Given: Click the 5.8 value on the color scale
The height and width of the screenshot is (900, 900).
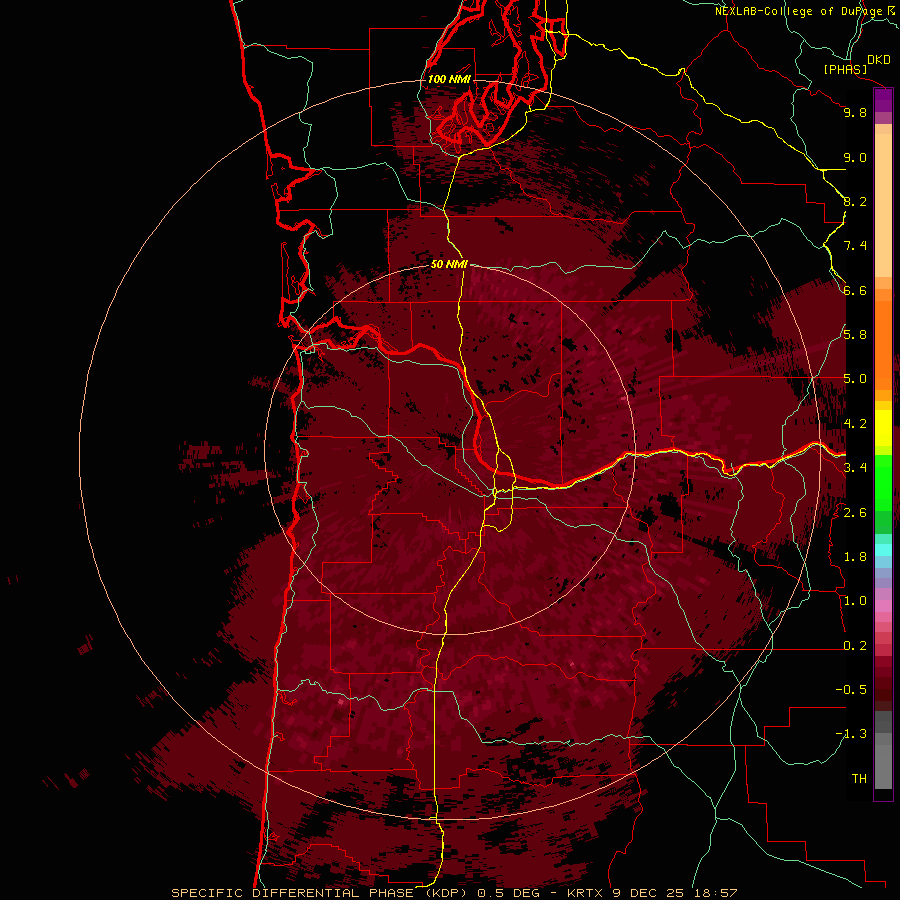Looking at the screenshot, I should tap(855, 335).
